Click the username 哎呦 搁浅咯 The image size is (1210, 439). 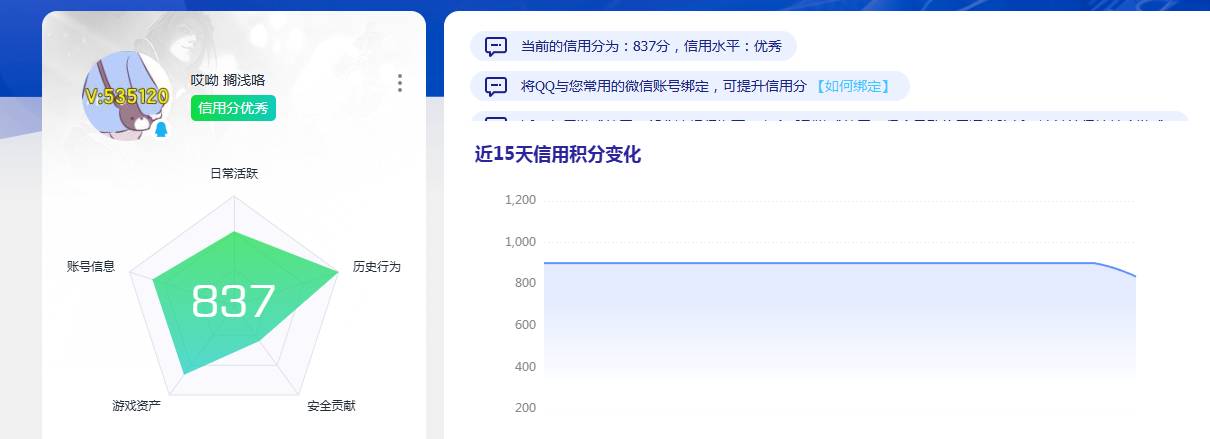click(x=228, y=80)
